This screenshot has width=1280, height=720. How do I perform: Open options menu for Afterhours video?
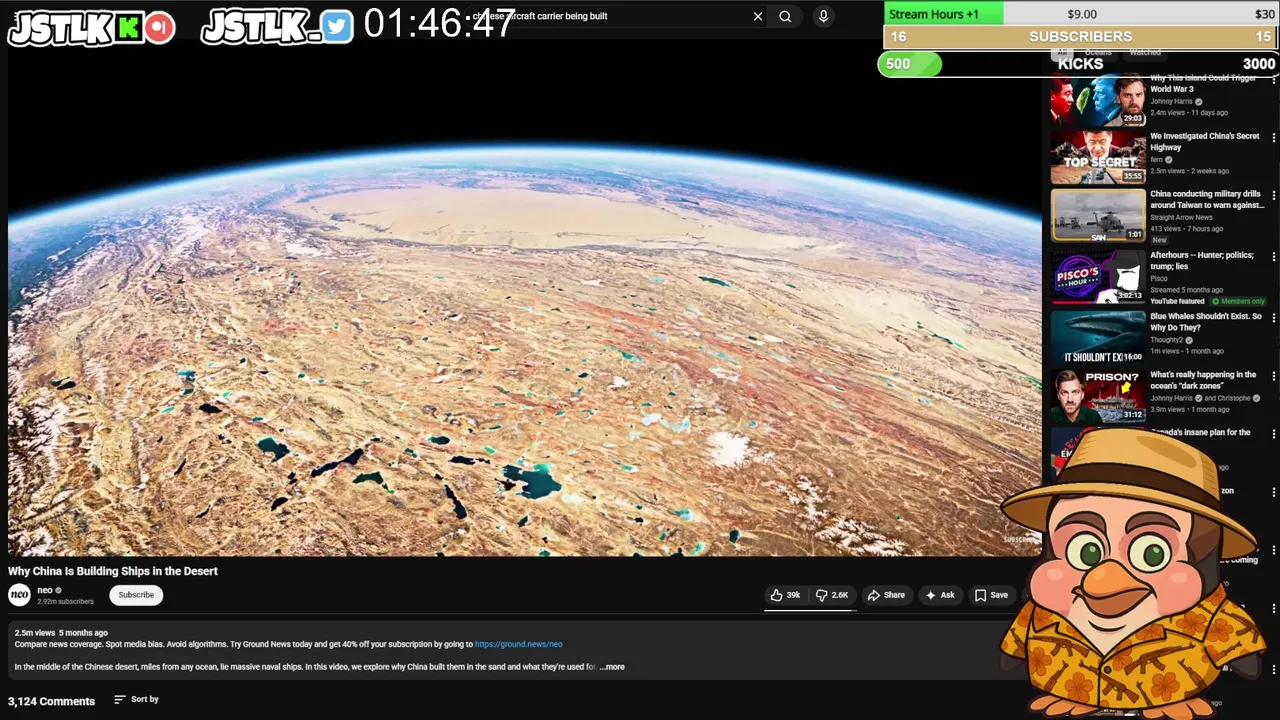(1273, 256)
